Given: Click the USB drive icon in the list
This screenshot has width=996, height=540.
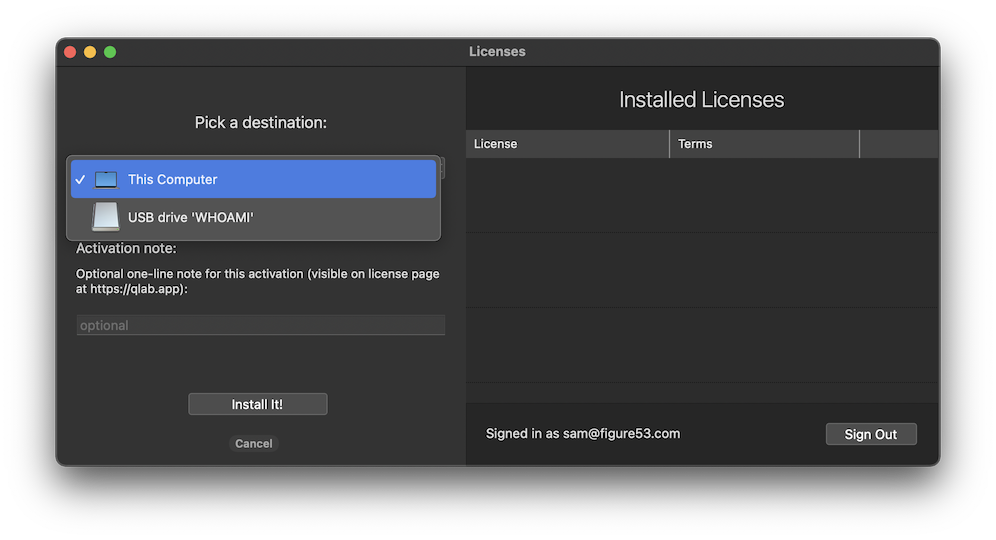Looking at the screenshot, I should click(106, 217).
